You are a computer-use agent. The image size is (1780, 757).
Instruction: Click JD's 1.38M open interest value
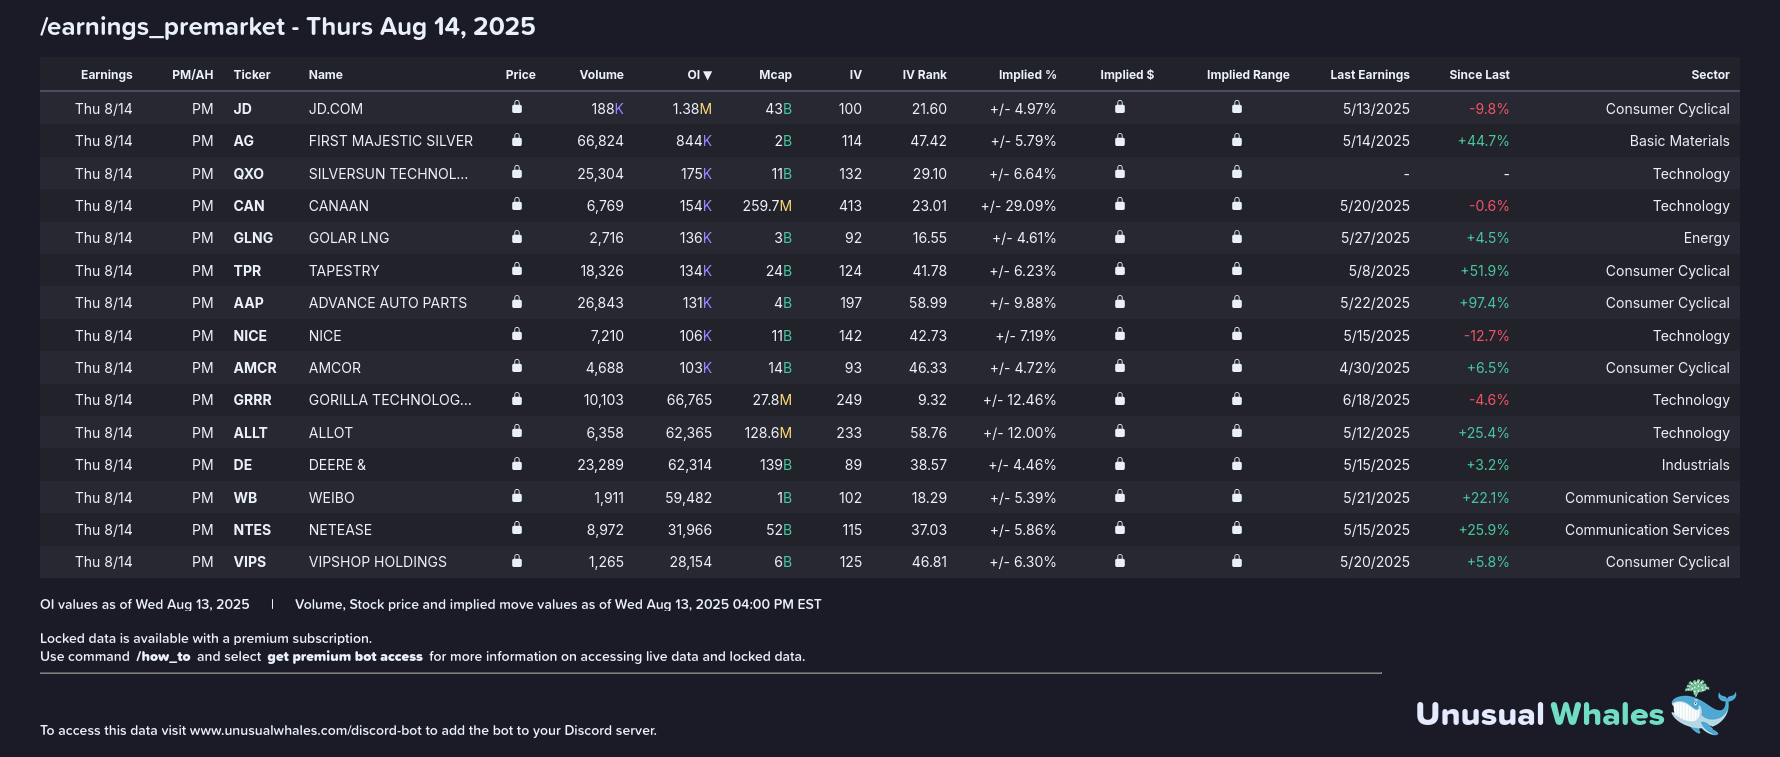pos(692,109)
